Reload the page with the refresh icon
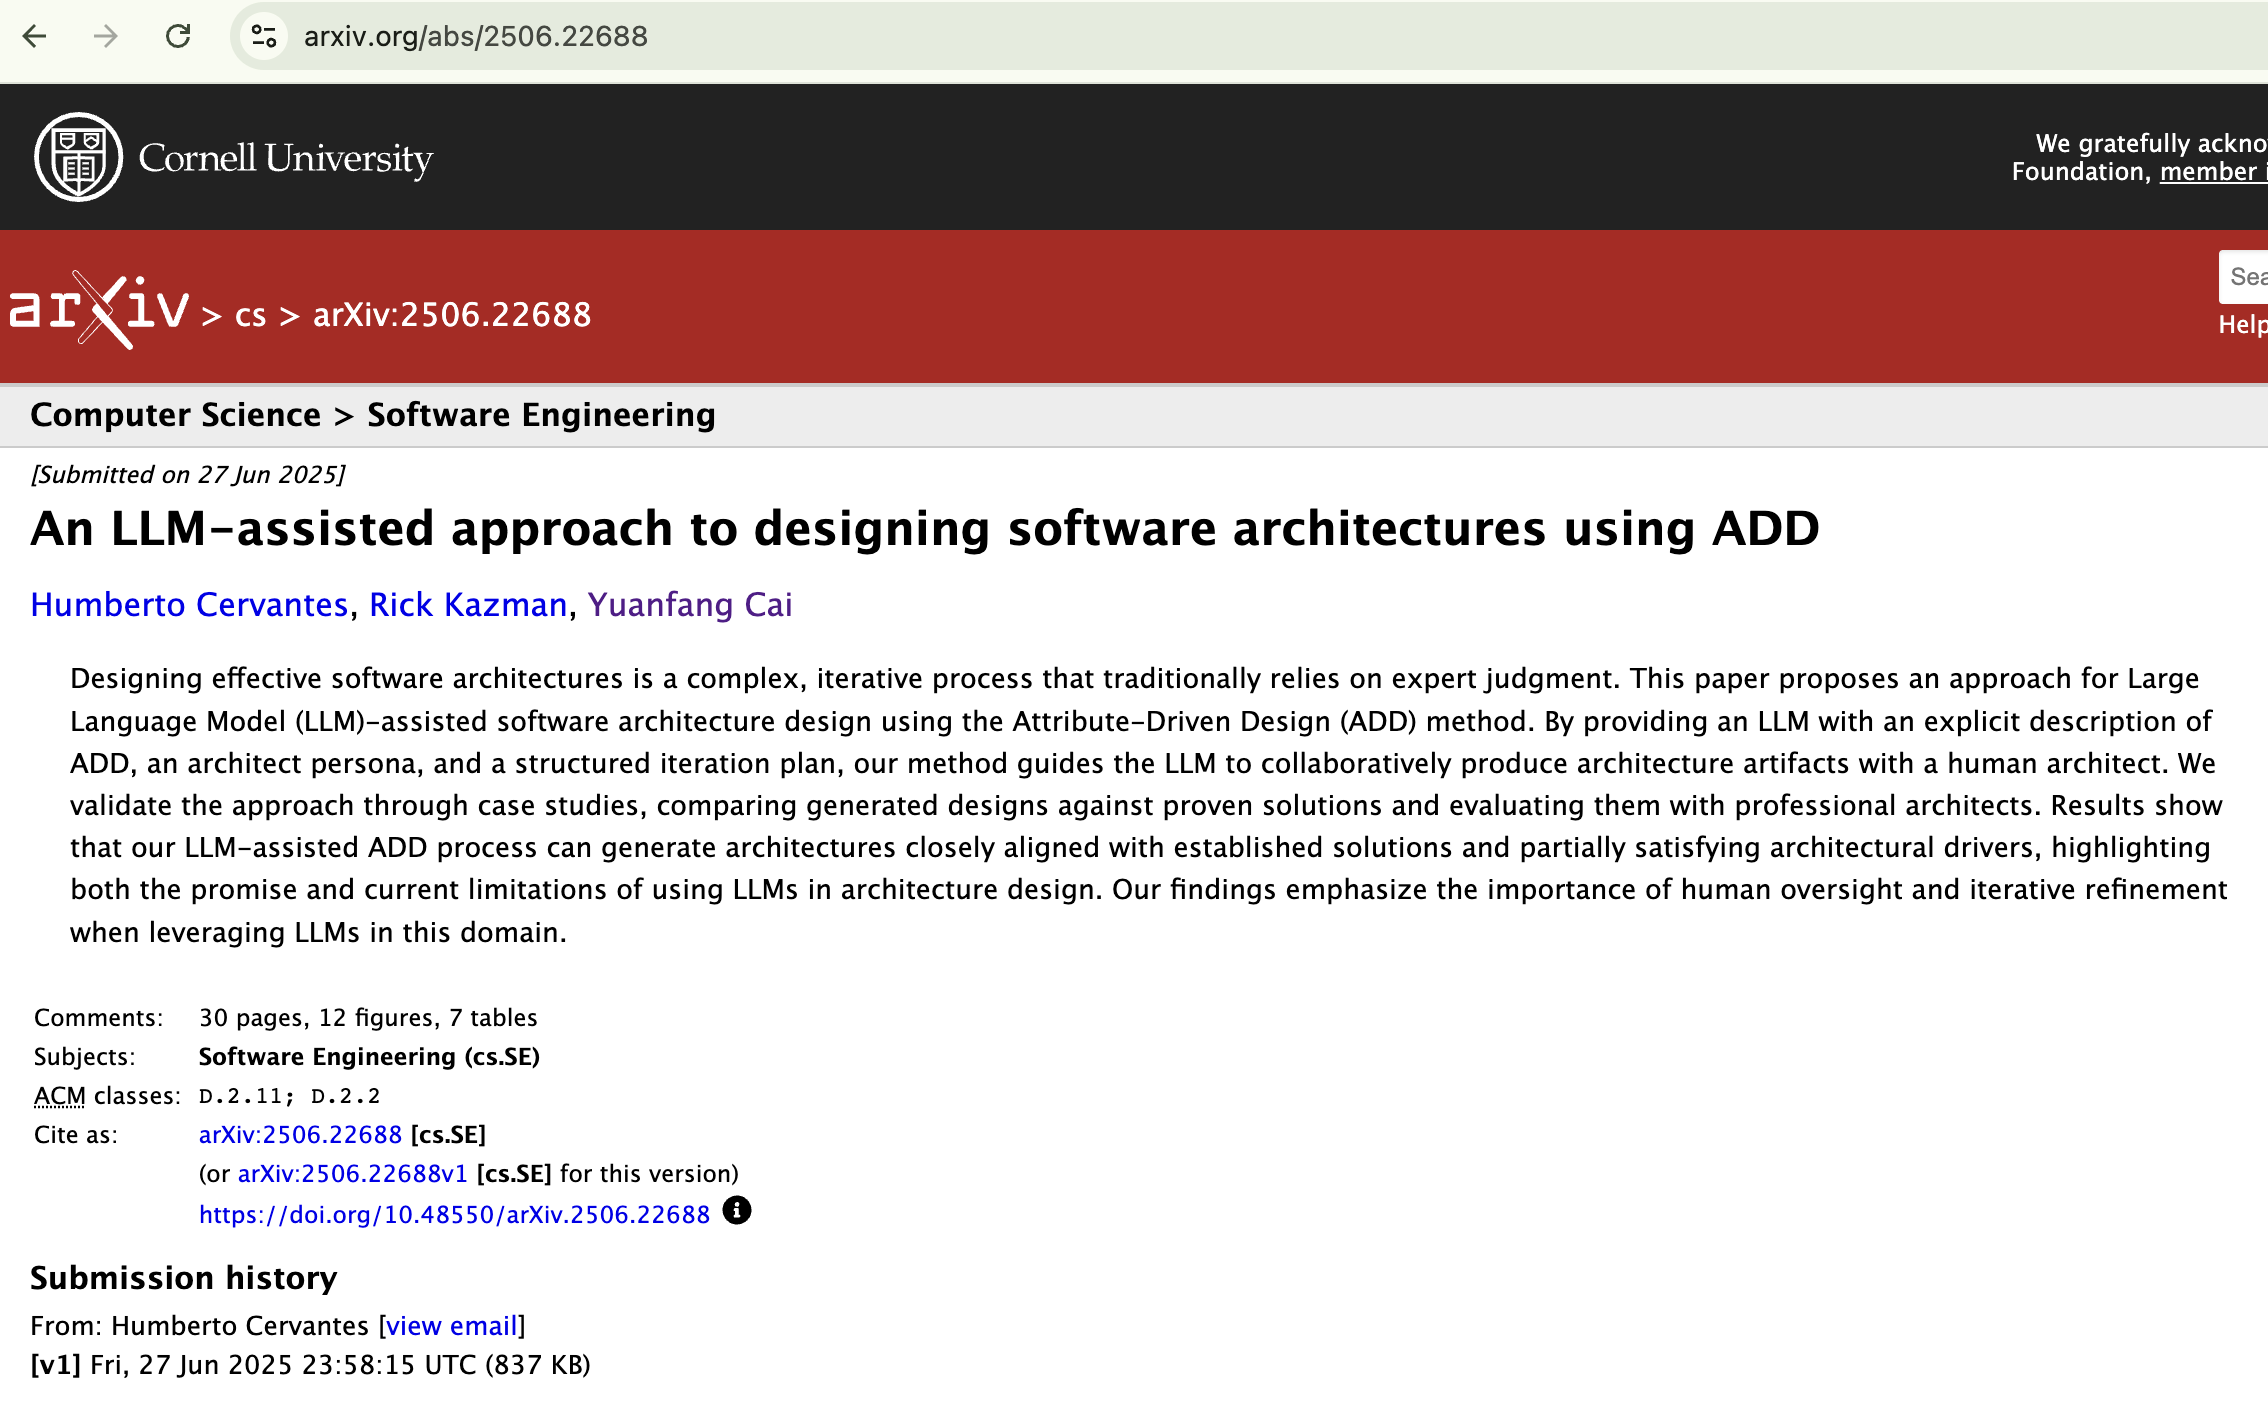Viewport: 2268px width, 1416px height. pyautogui.click(x=178, y=37)
